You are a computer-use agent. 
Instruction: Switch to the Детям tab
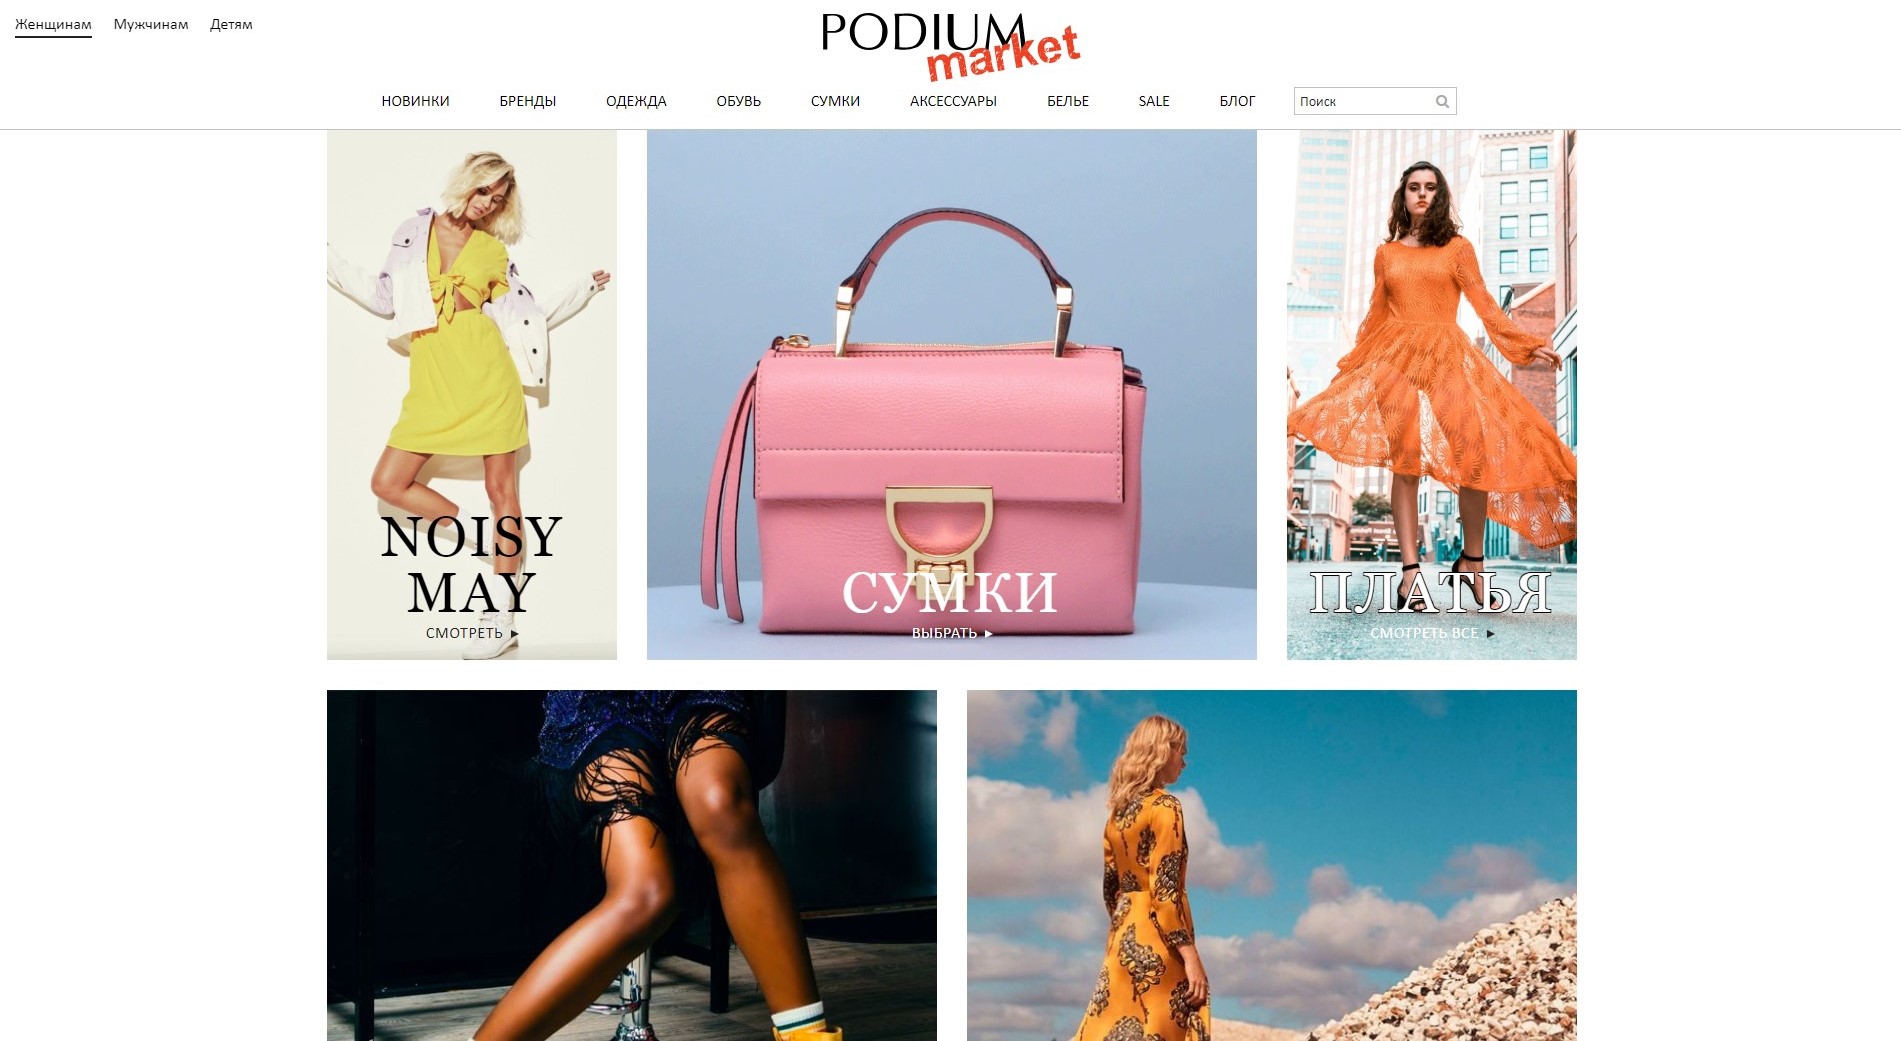point(231,24)
